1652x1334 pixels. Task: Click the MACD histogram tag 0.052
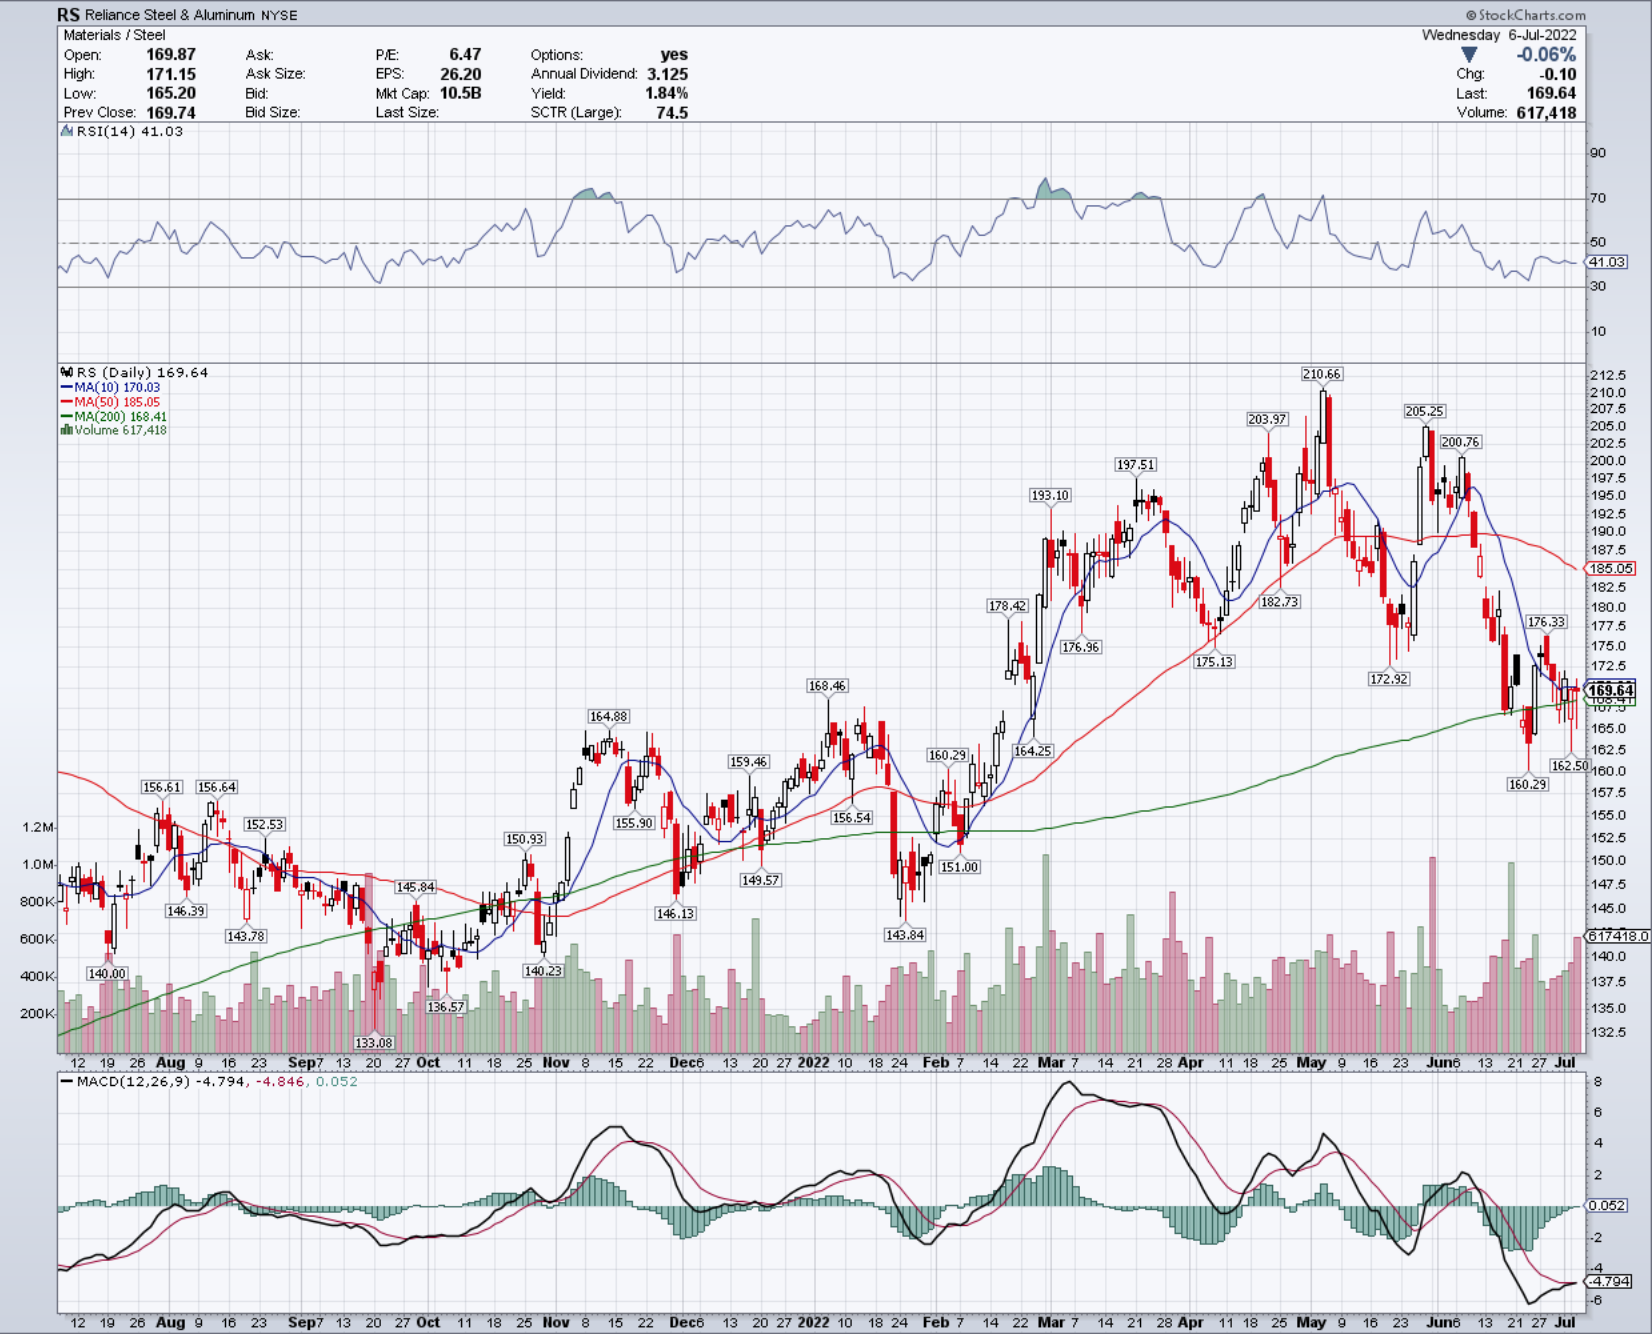pyautogui.click(x=1607, y=1205)
